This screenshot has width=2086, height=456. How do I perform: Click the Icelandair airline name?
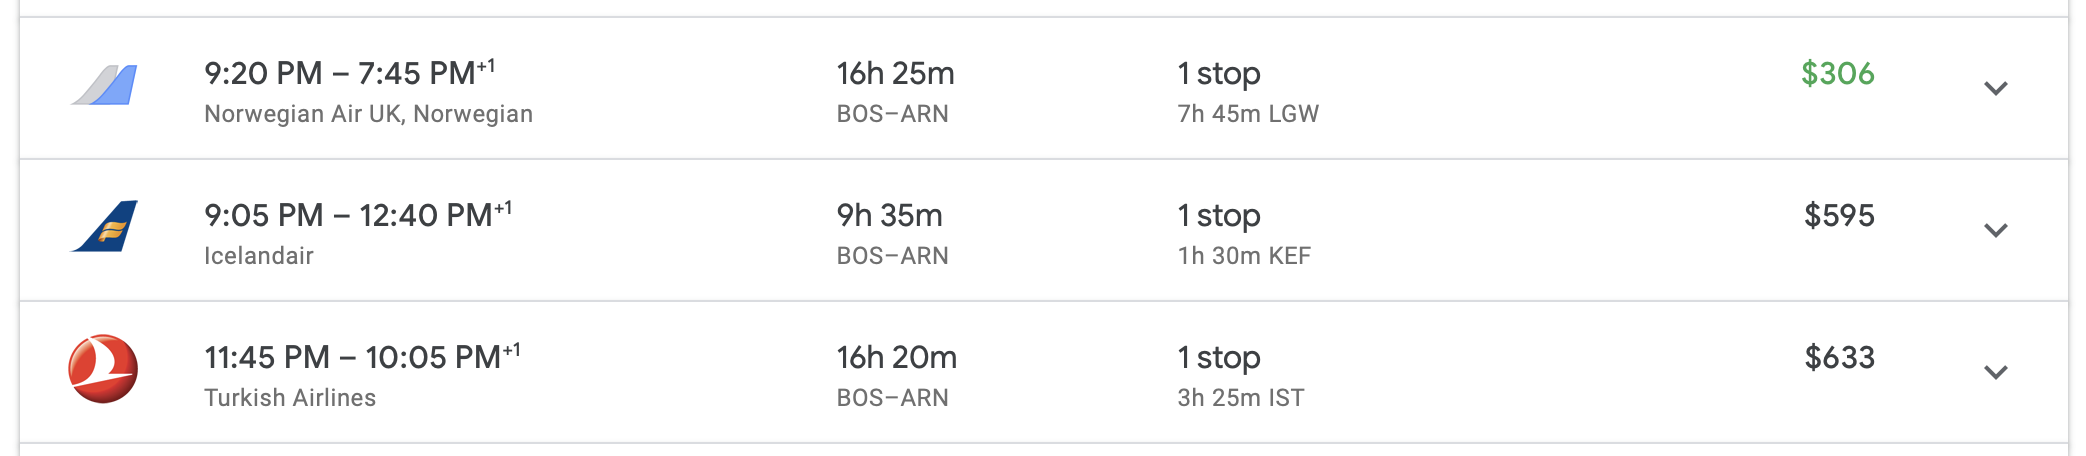tap(259, 256)
